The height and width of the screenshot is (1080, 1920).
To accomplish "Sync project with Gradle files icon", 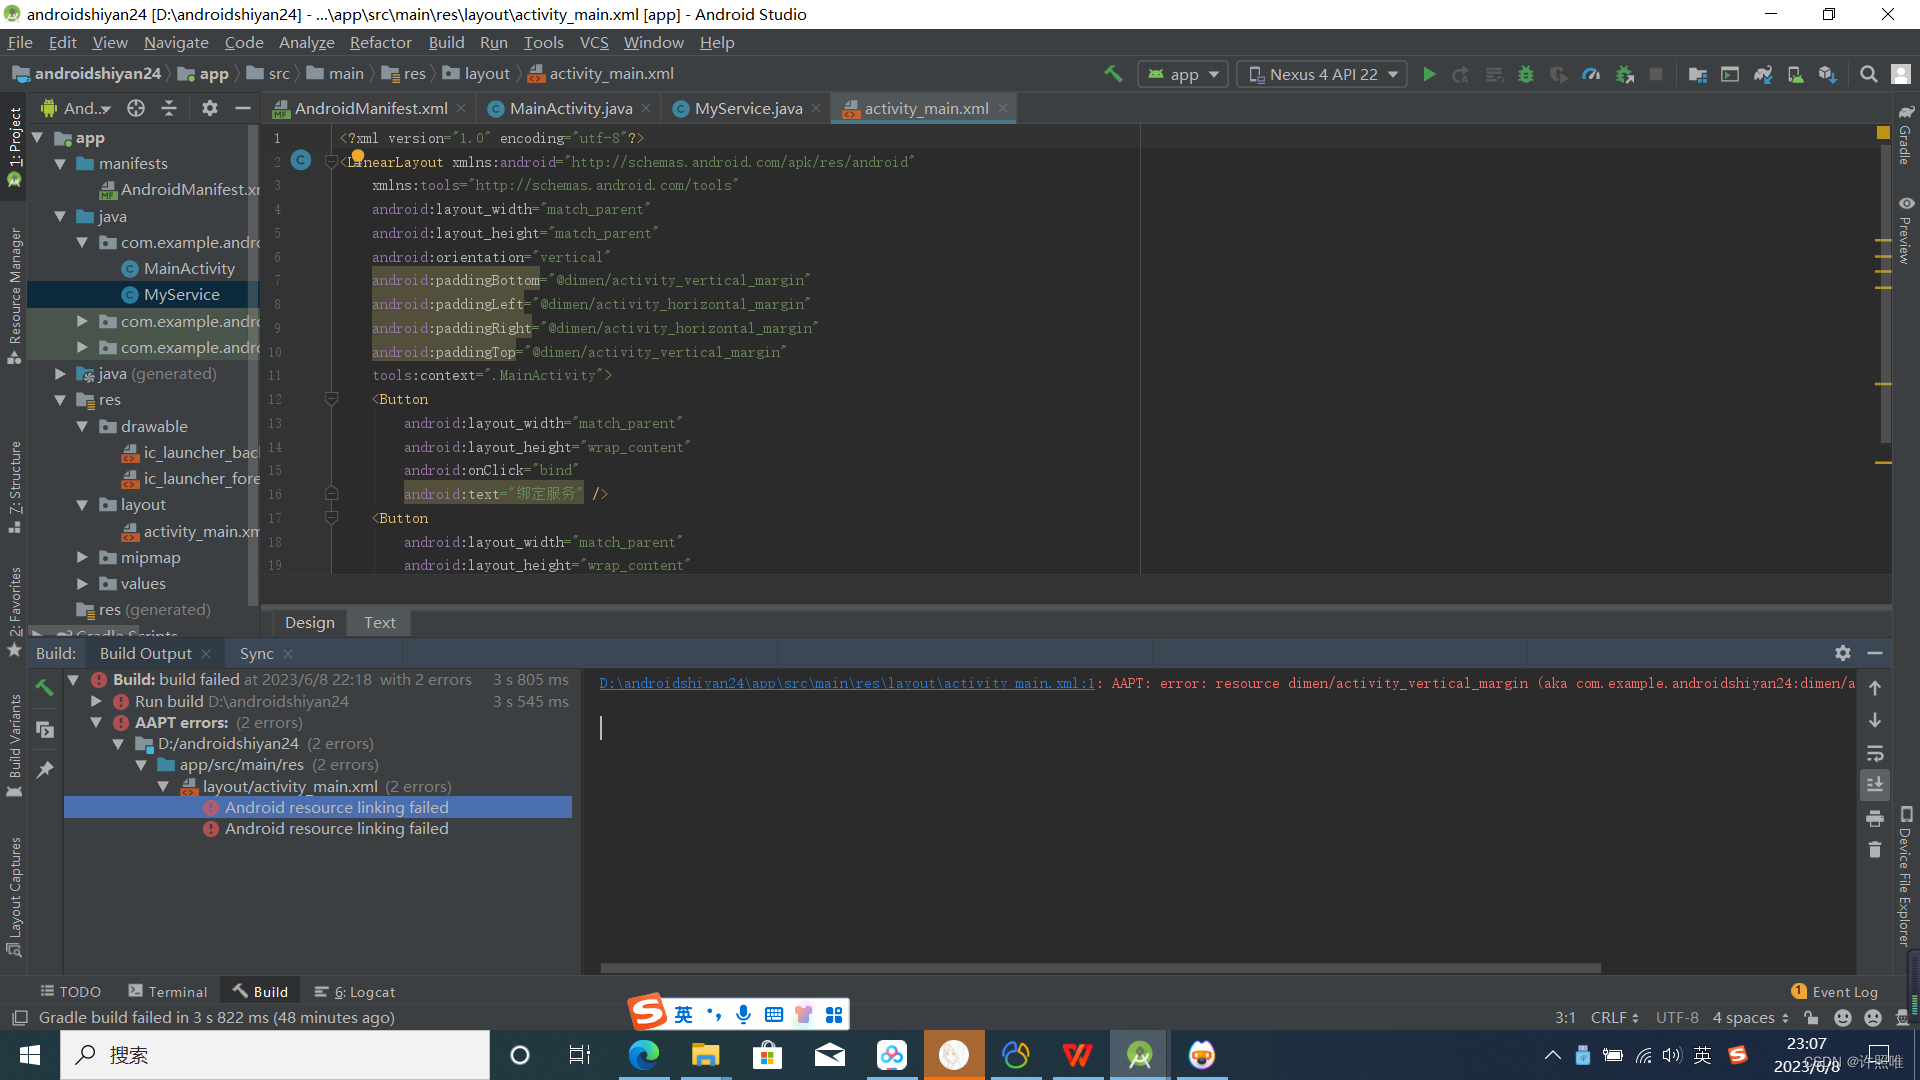I will click(x=1762, y=73).
